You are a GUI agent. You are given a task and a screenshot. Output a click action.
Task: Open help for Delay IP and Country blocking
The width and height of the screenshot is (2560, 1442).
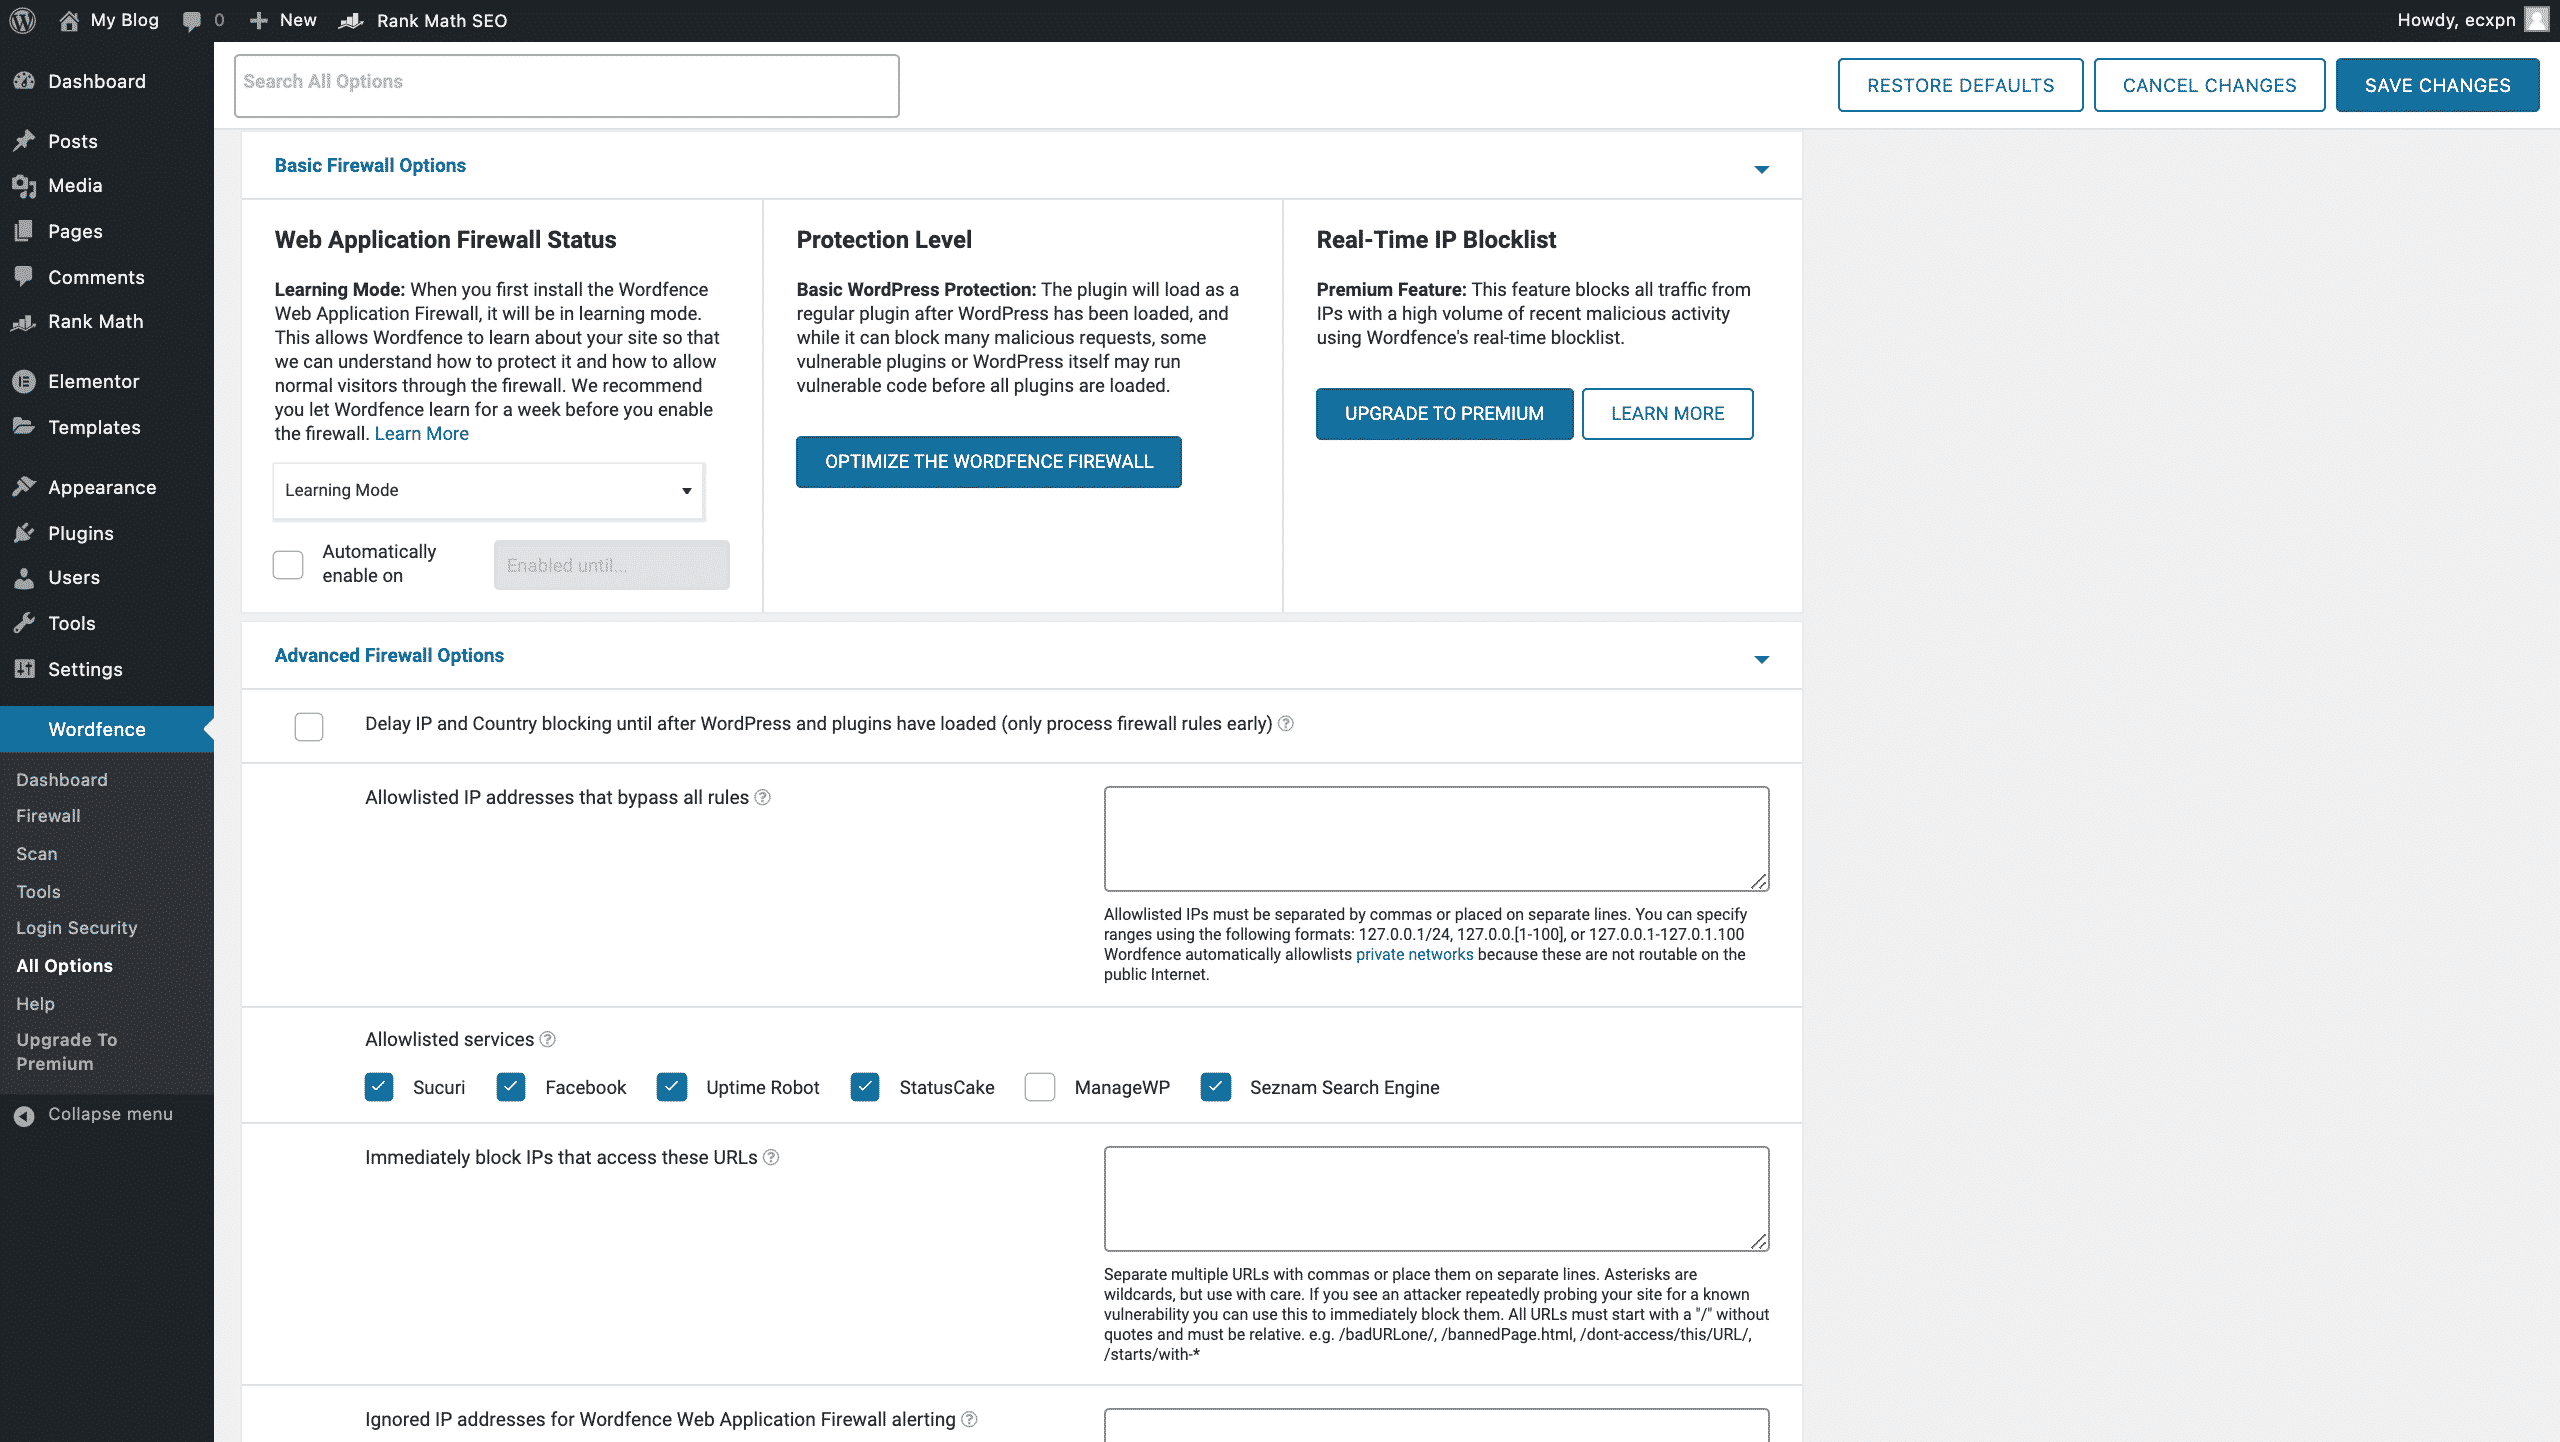(x=1286, y=723)
